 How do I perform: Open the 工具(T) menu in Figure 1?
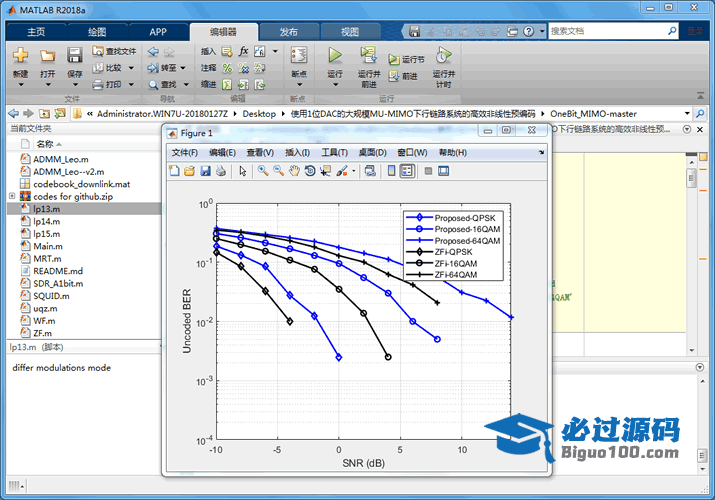[x=334, y=152]
